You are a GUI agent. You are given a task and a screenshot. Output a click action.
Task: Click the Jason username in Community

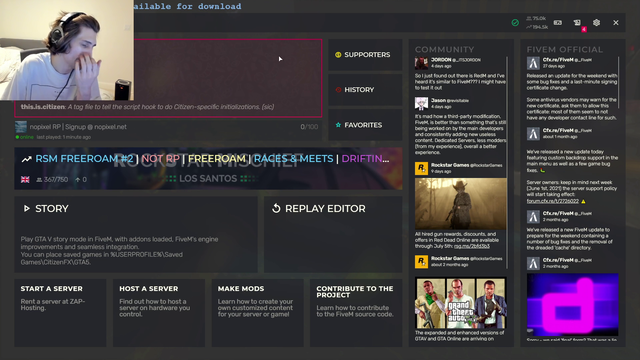[438, 100]
